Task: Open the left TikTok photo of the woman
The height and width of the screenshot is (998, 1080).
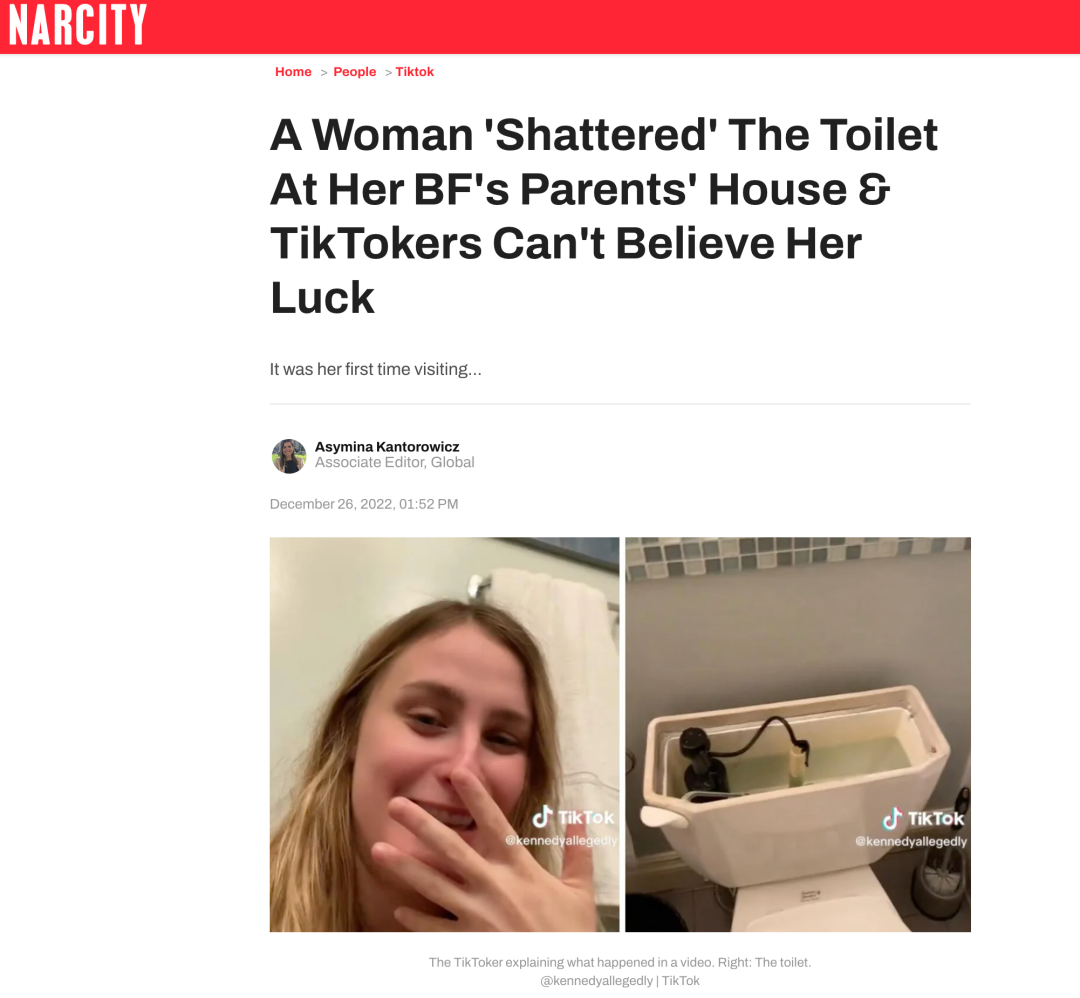Action: click(x=444, y=734)
